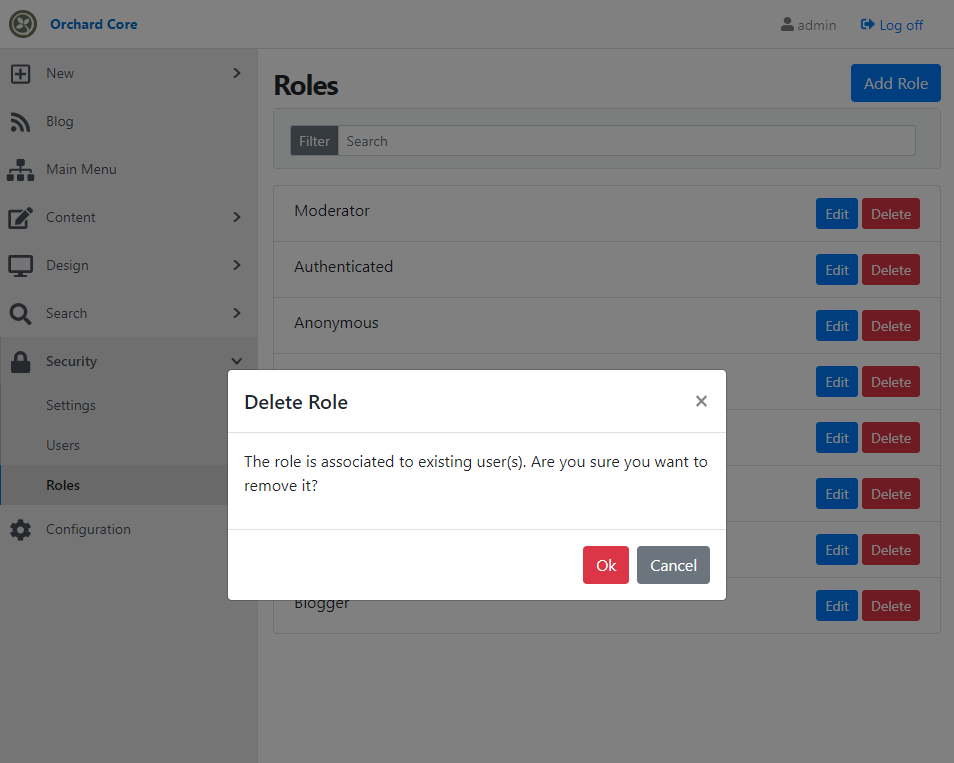Confirm role deletion with Ok button
Image resolution: width=954 pixels, height=763 pixels.
tap(605, 565)
